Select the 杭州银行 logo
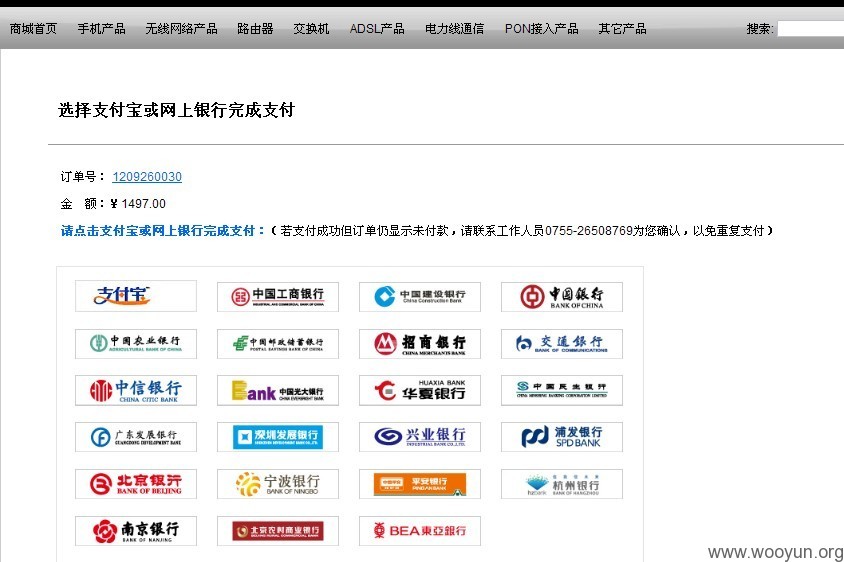The width and height of the screenshot is (844, 562). pos(562,483)
